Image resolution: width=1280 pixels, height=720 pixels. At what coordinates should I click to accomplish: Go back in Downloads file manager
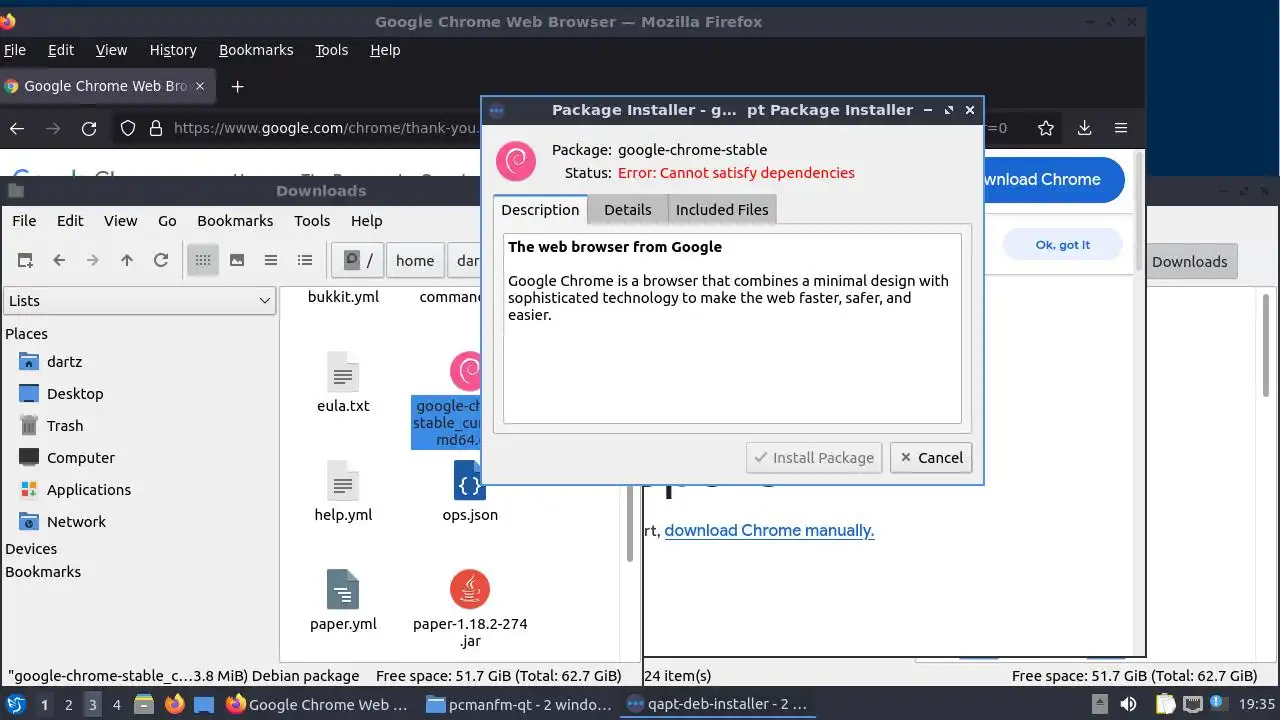click(59, 260)
